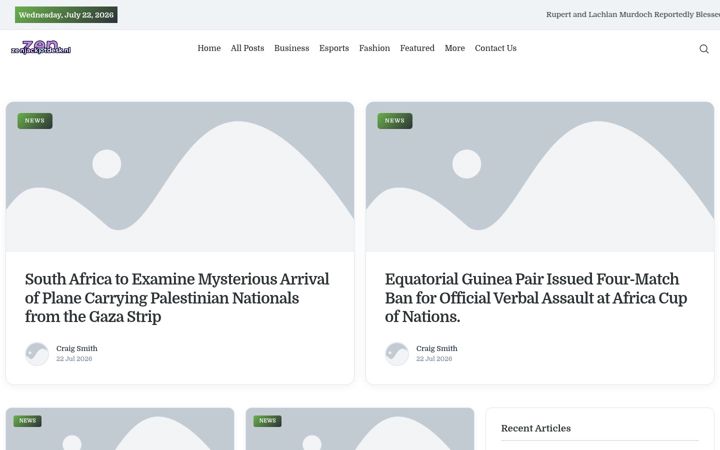Click 22 Jul 2026 date under Equatorial Guinea article
Screen dimensions: 720x450
(x=434, y=359)
